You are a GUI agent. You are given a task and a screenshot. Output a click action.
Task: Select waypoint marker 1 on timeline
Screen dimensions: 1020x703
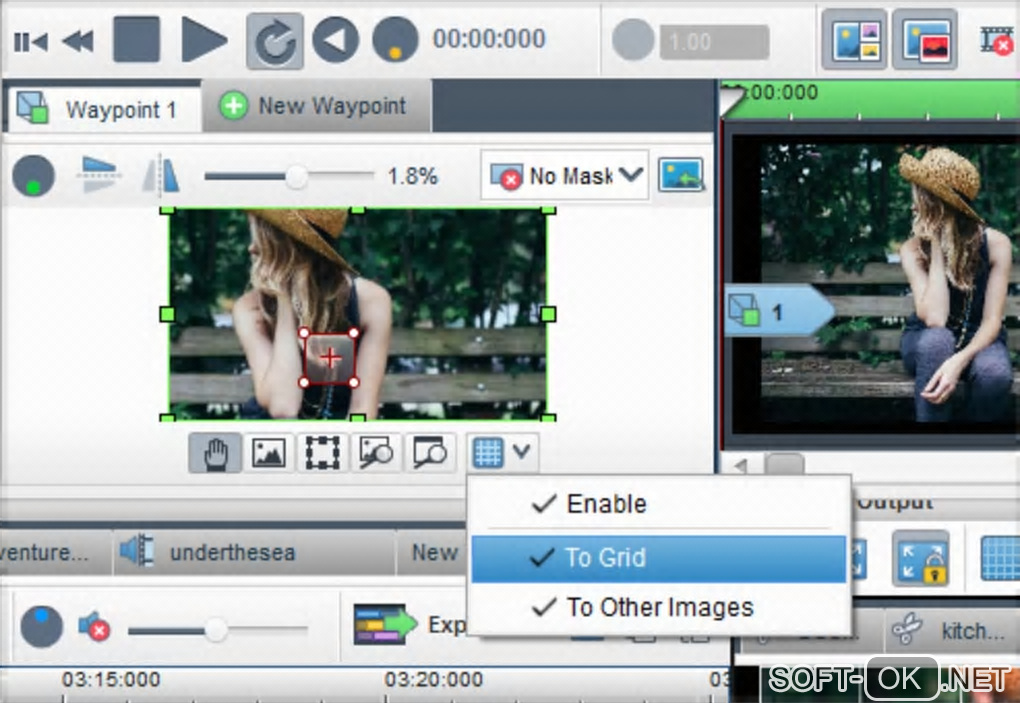pos(779,311)
